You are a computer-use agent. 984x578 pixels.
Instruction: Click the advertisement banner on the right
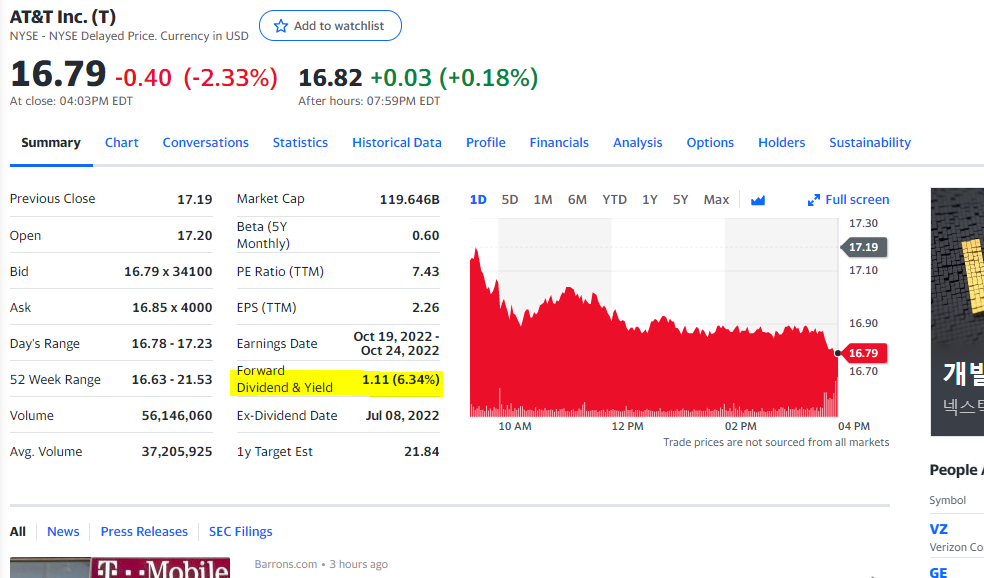[x=957, y=312]
